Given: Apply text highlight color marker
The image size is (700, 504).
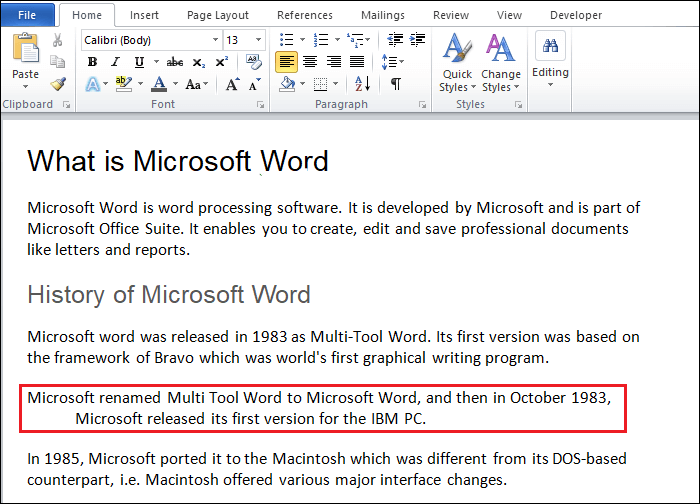Looking at the screenshot, I should [123, 84].
